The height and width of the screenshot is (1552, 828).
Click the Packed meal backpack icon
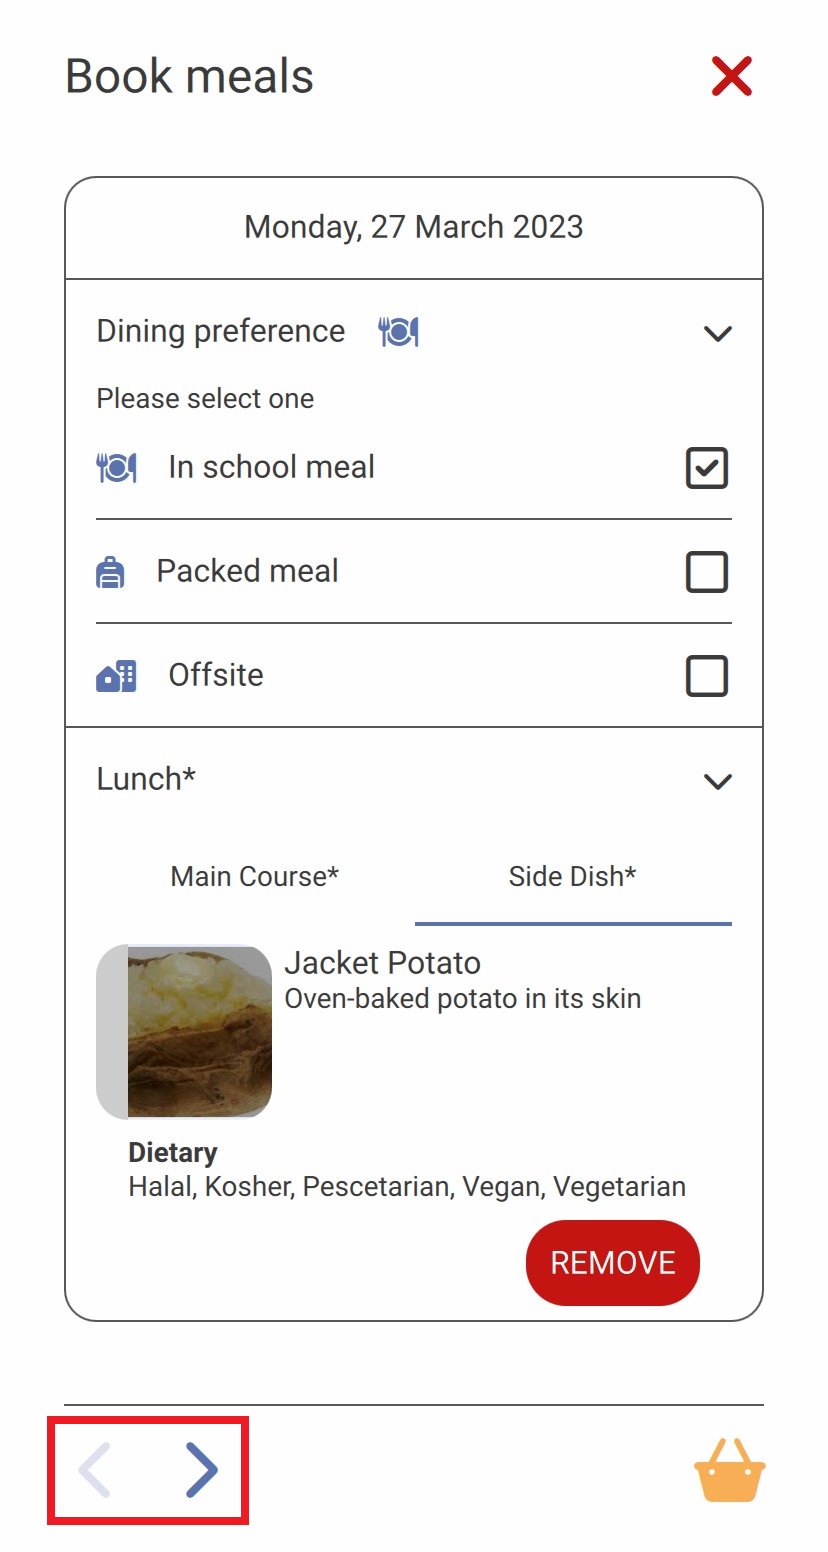(x=110, y=572)
